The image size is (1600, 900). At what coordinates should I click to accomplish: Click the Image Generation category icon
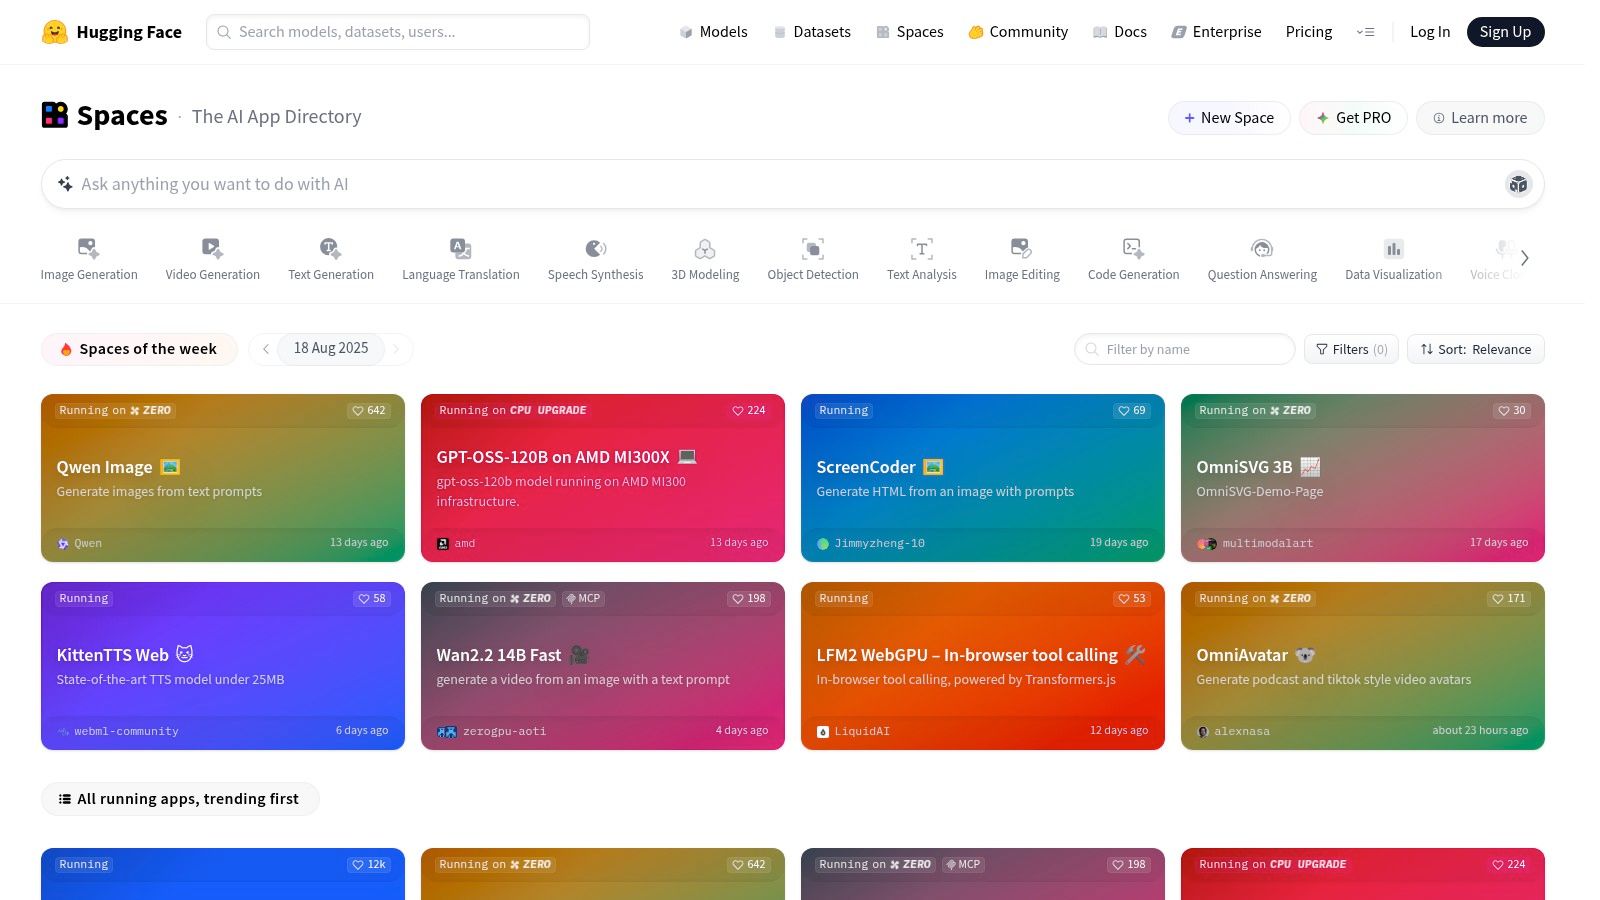point(89,249)
